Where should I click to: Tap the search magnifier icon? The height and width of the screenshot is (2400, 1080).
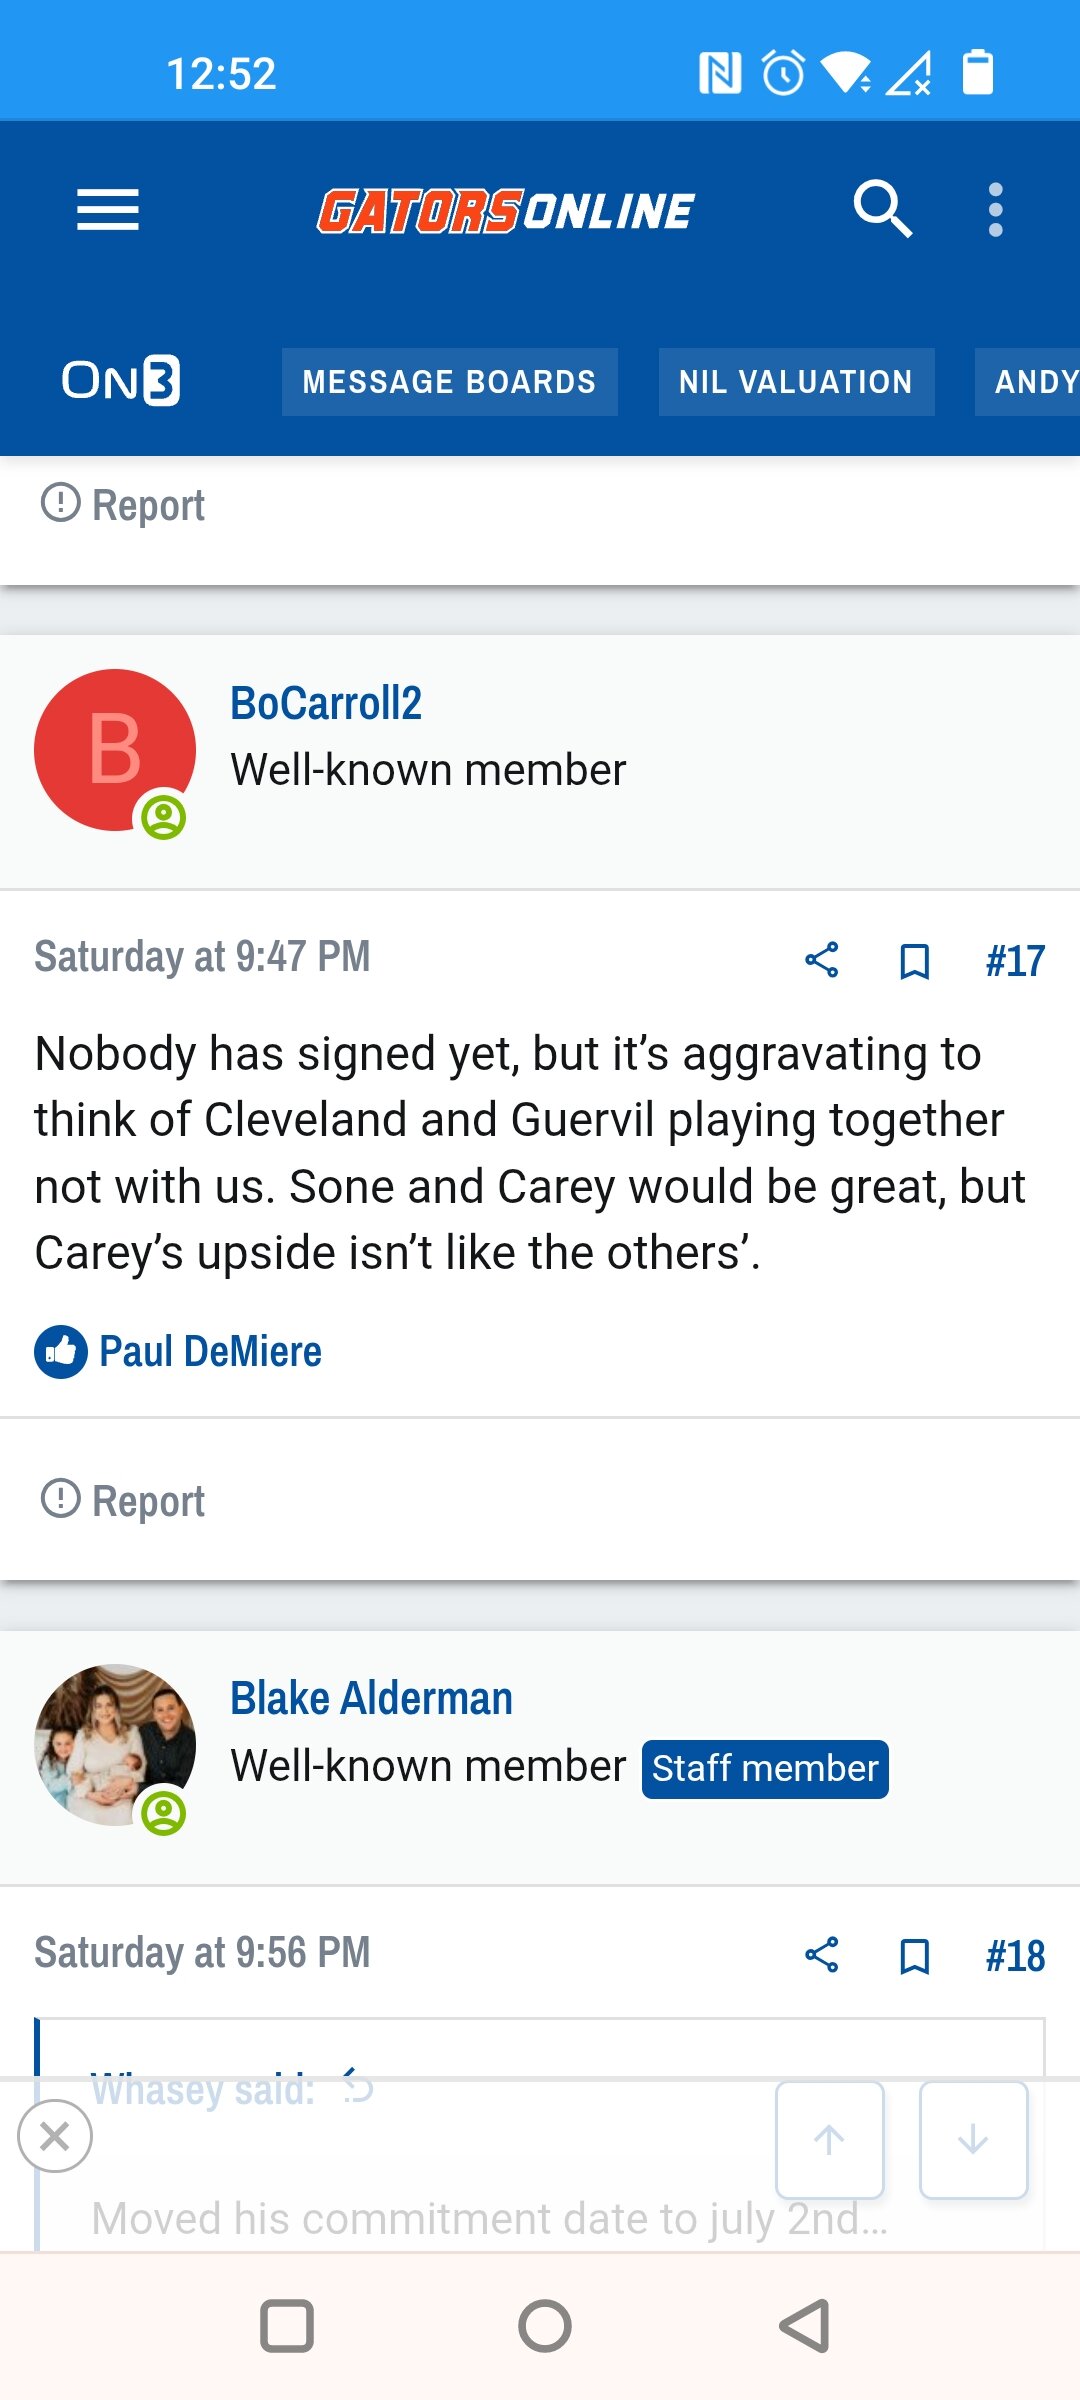tap(883, 209)
